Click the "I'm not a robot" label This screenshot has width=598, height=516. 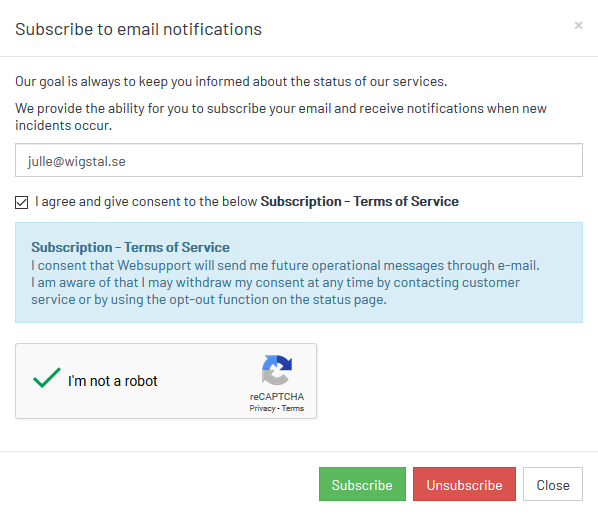coord(113,381)
